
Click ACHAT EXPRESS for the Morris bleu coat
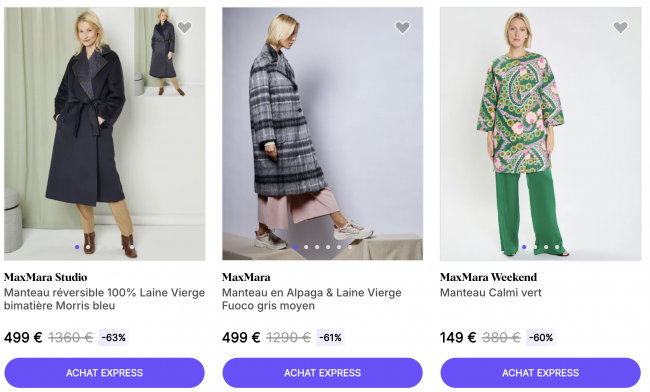104,373
